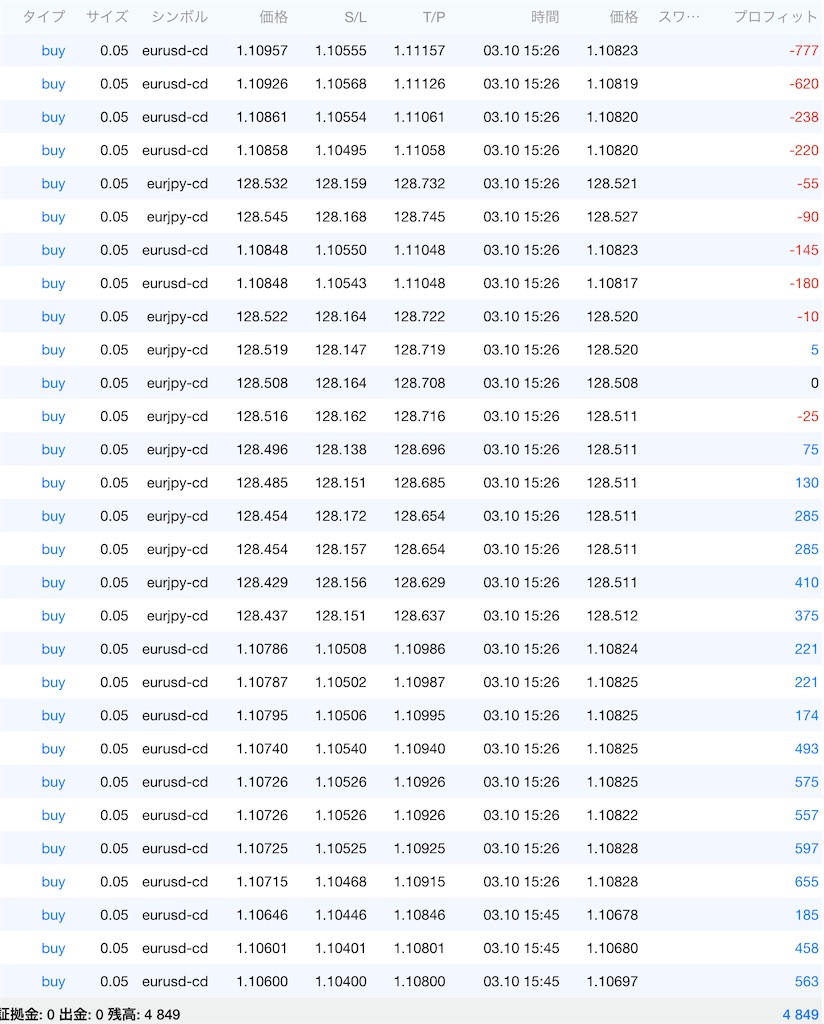This screenshot has height=1024, width=824.
Task: Select S/L value 1.10468
Action: (341, 882)
